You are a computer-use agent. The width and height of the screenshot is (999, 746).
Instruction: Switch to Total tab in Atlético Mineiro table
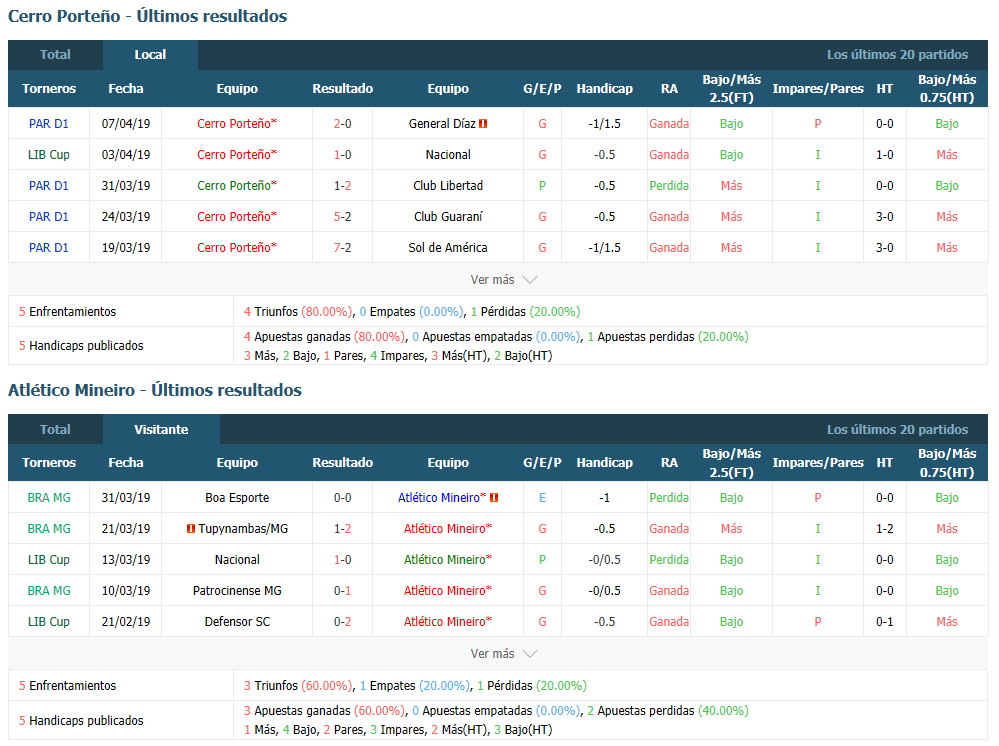point(55,429)
